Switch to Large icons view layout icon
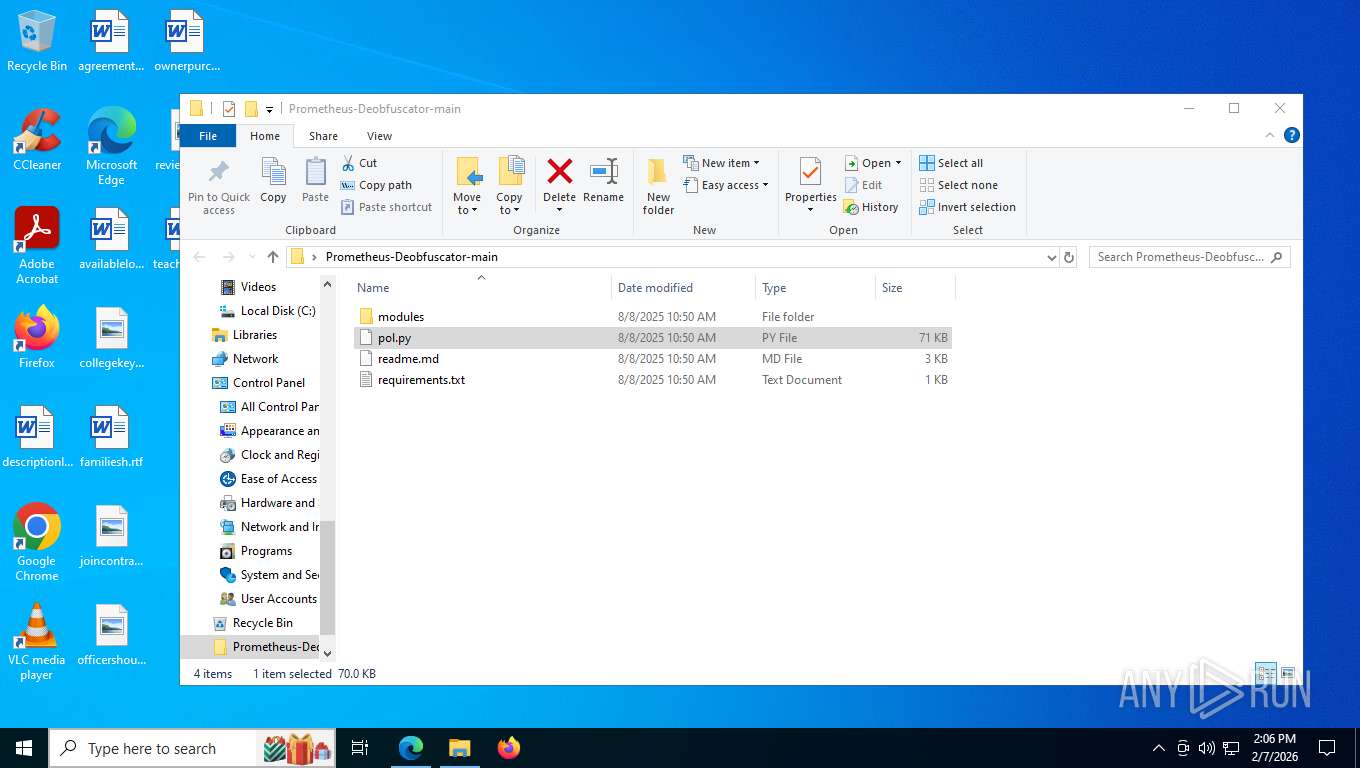 click(1287, 673)
